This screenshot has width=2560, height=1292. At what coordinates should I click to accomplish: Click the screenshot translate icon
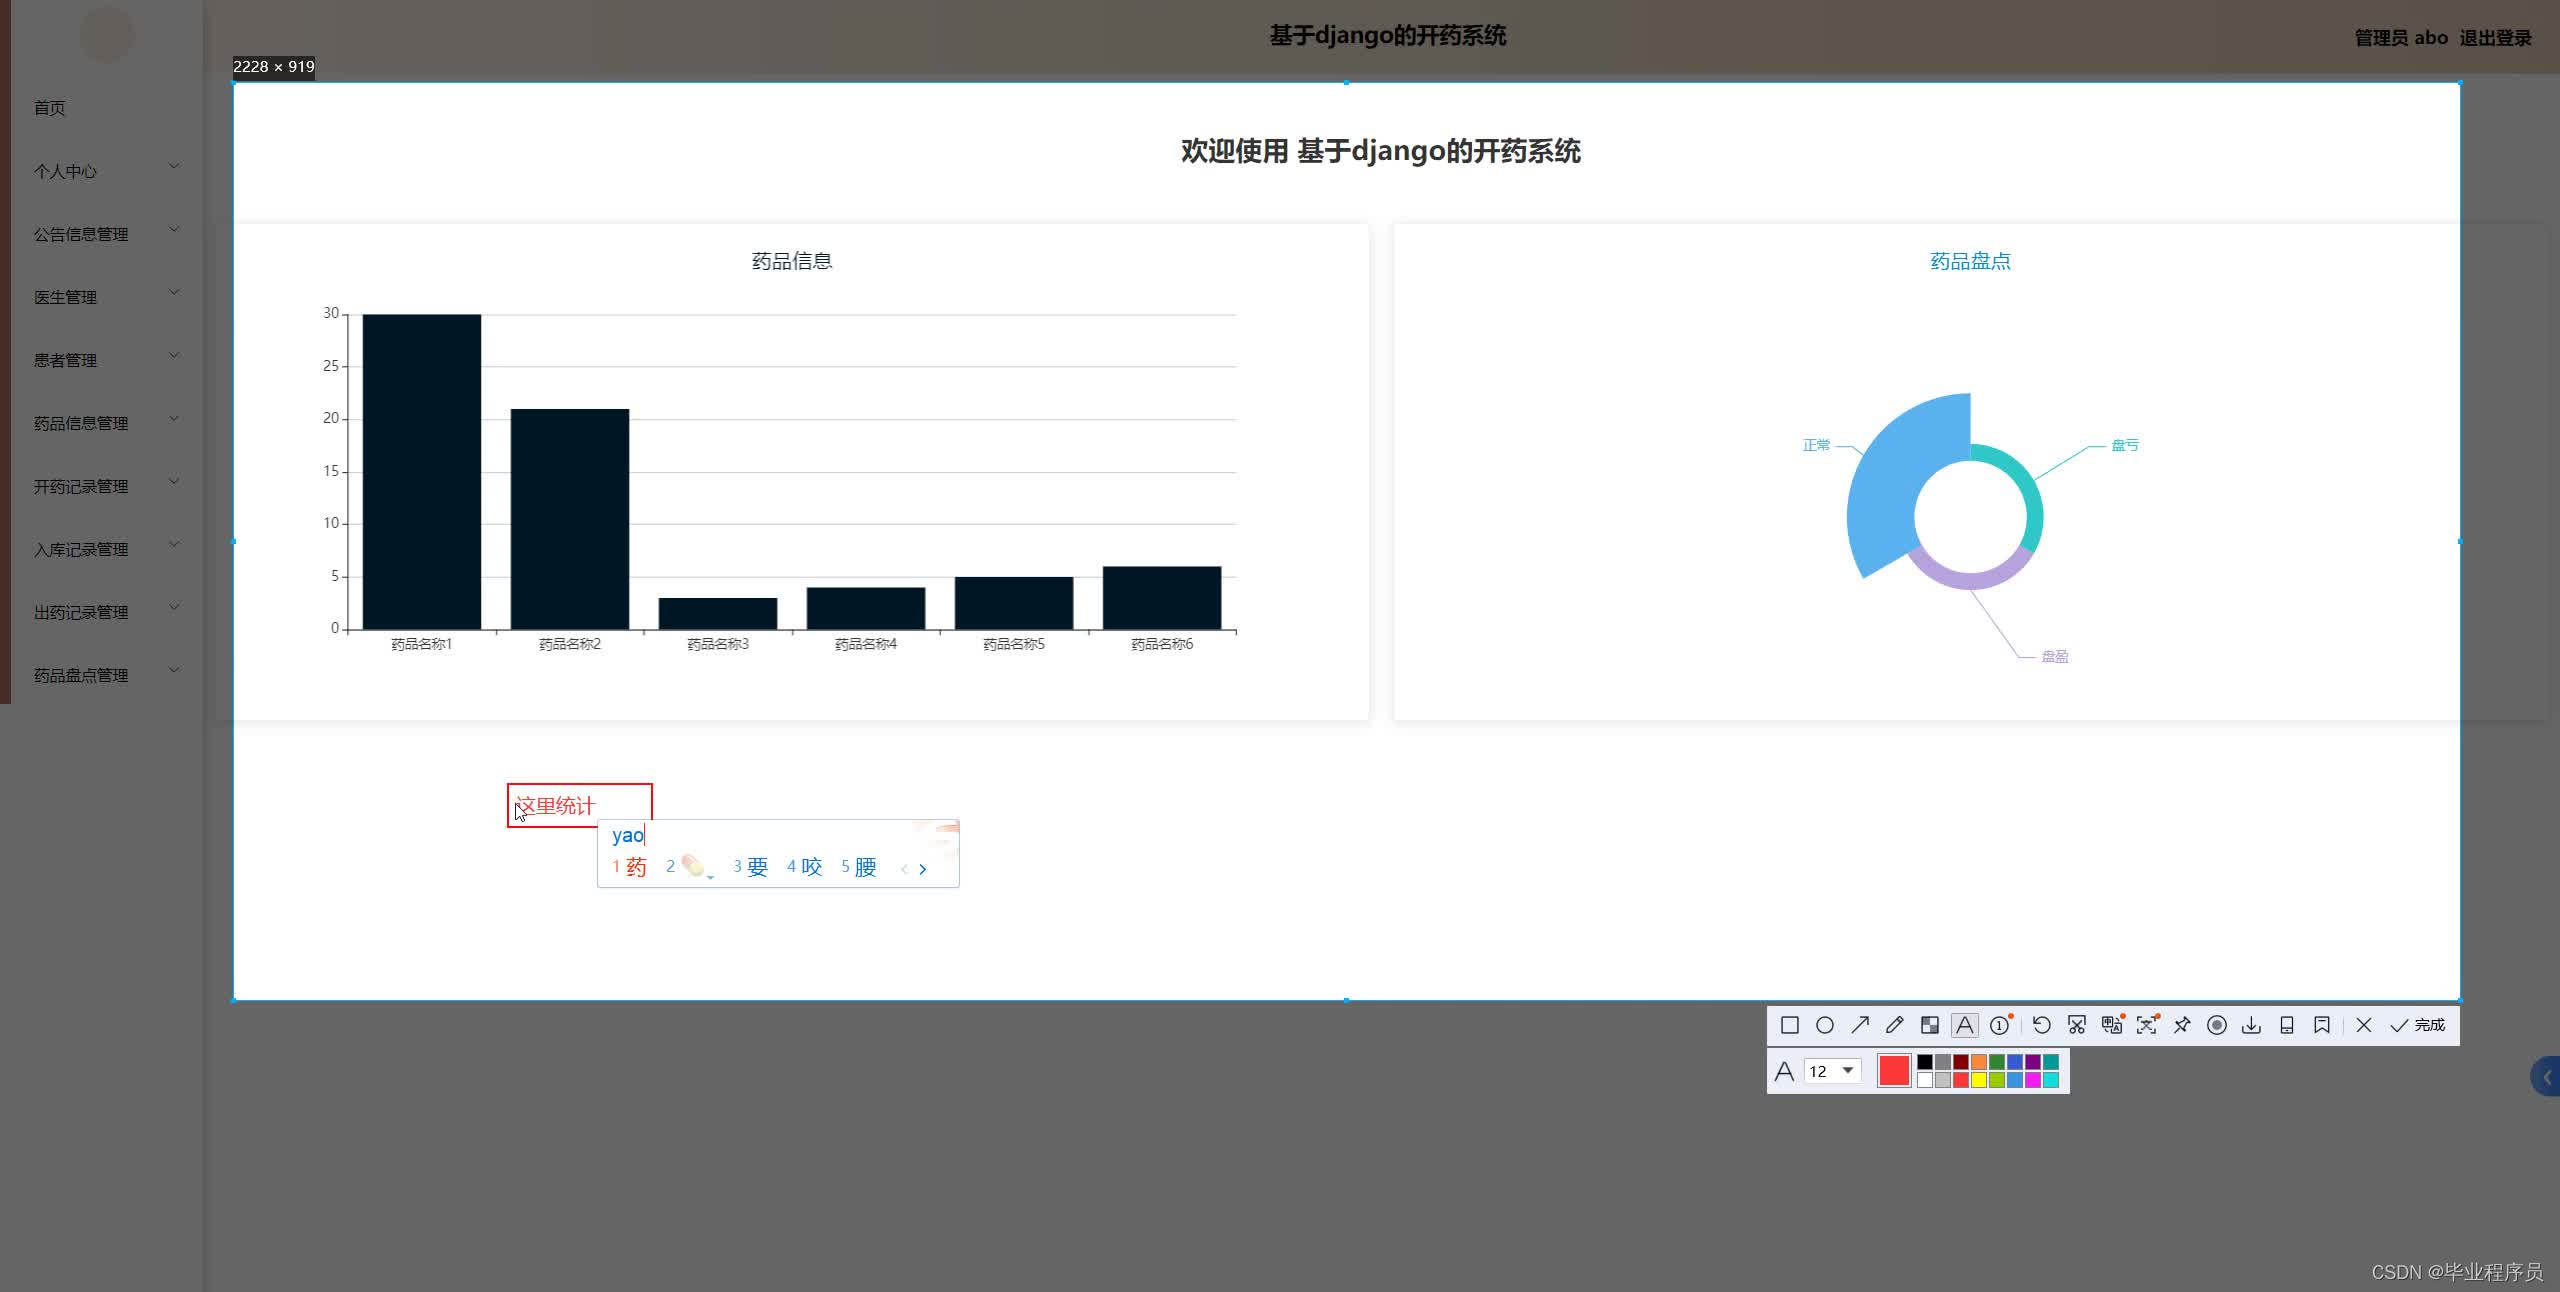click(x=2112, y=1025)
